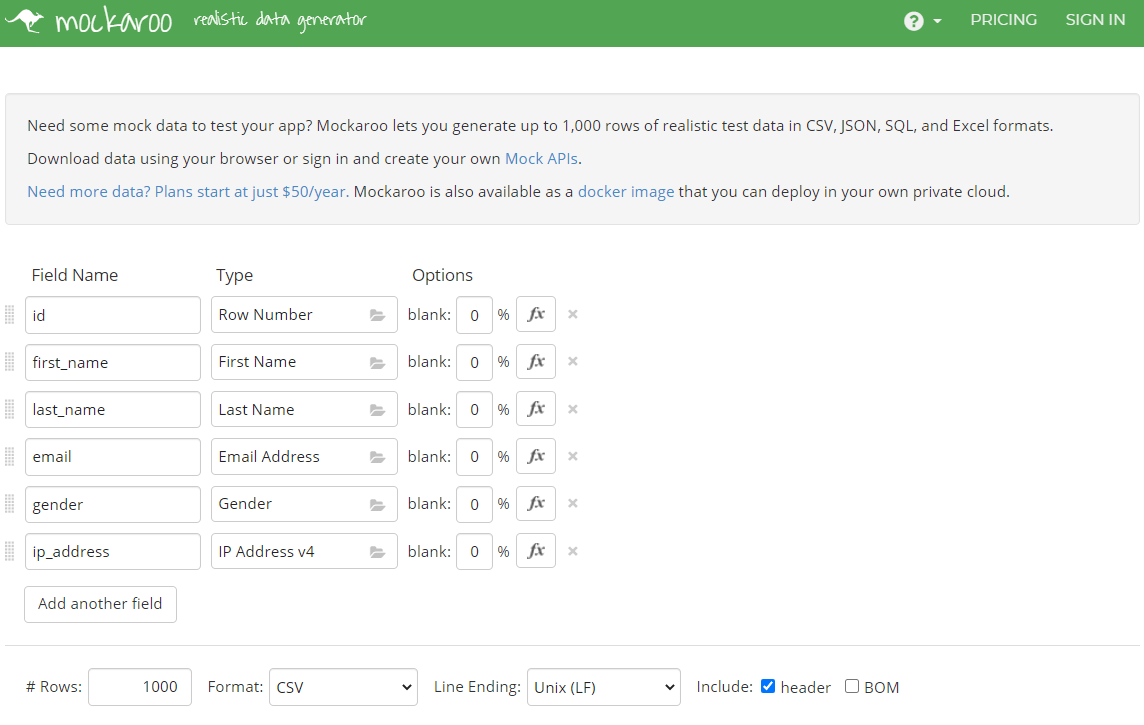Set blank percentage for first_name field
Image resolution: width=1144 pixels, height=725 pixels.
(474, 362)
